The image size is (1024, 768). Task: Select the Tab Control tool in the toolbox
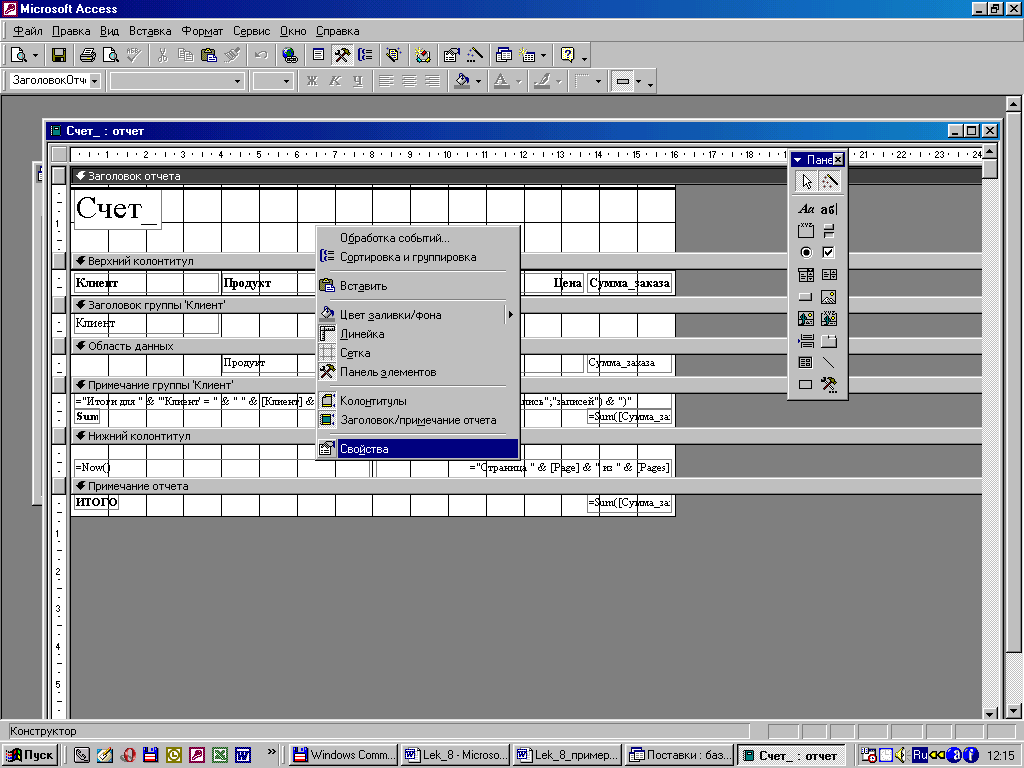pyautogui.click(x=828, y=341)
